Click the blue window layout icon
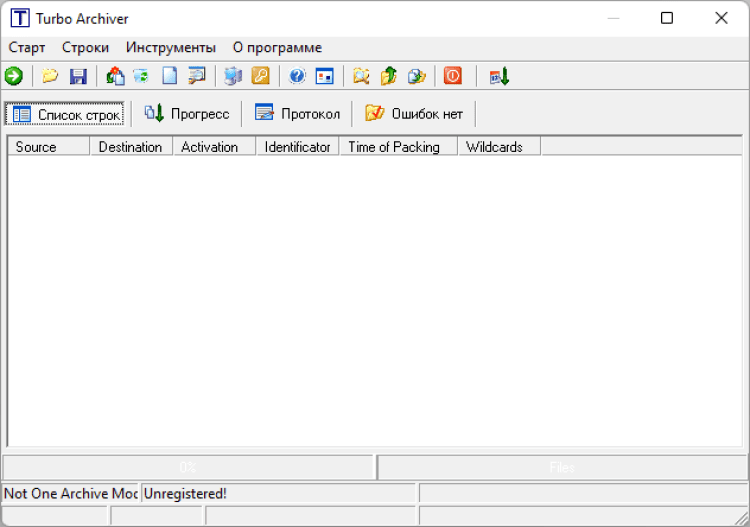The image size is (750, 527). pyautogui.click(x=324, y=76)
